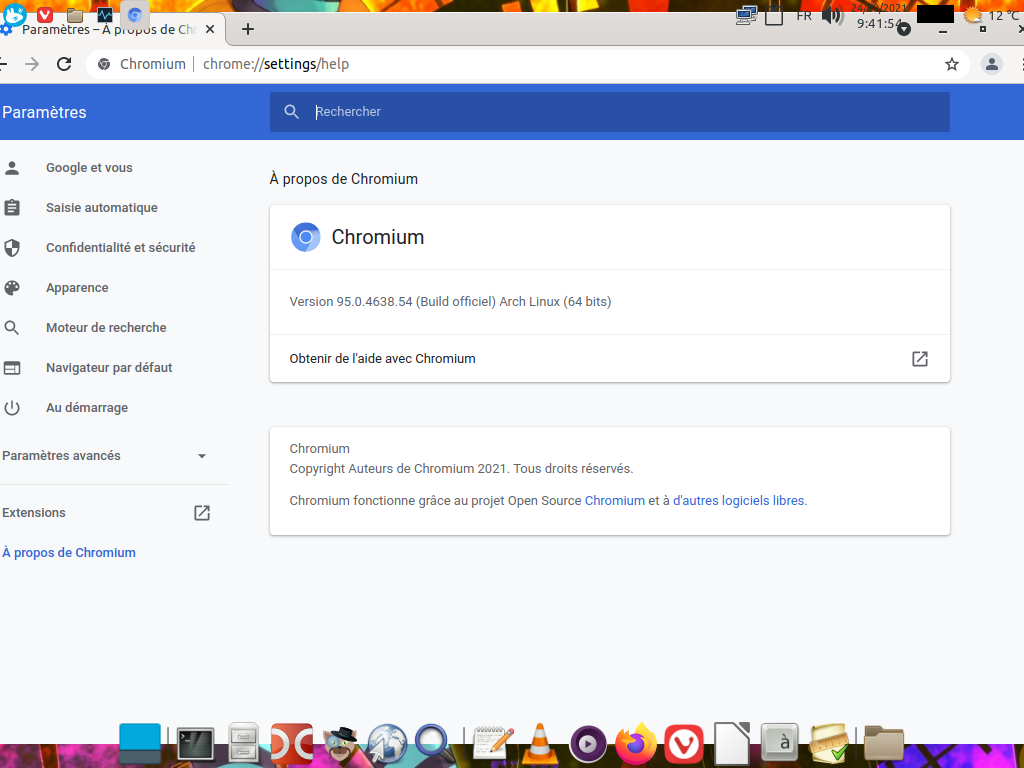Viewport: 1024px width, 768px height.
Task: Click the clipboard tray icon
Action: (x=774, y=15)
